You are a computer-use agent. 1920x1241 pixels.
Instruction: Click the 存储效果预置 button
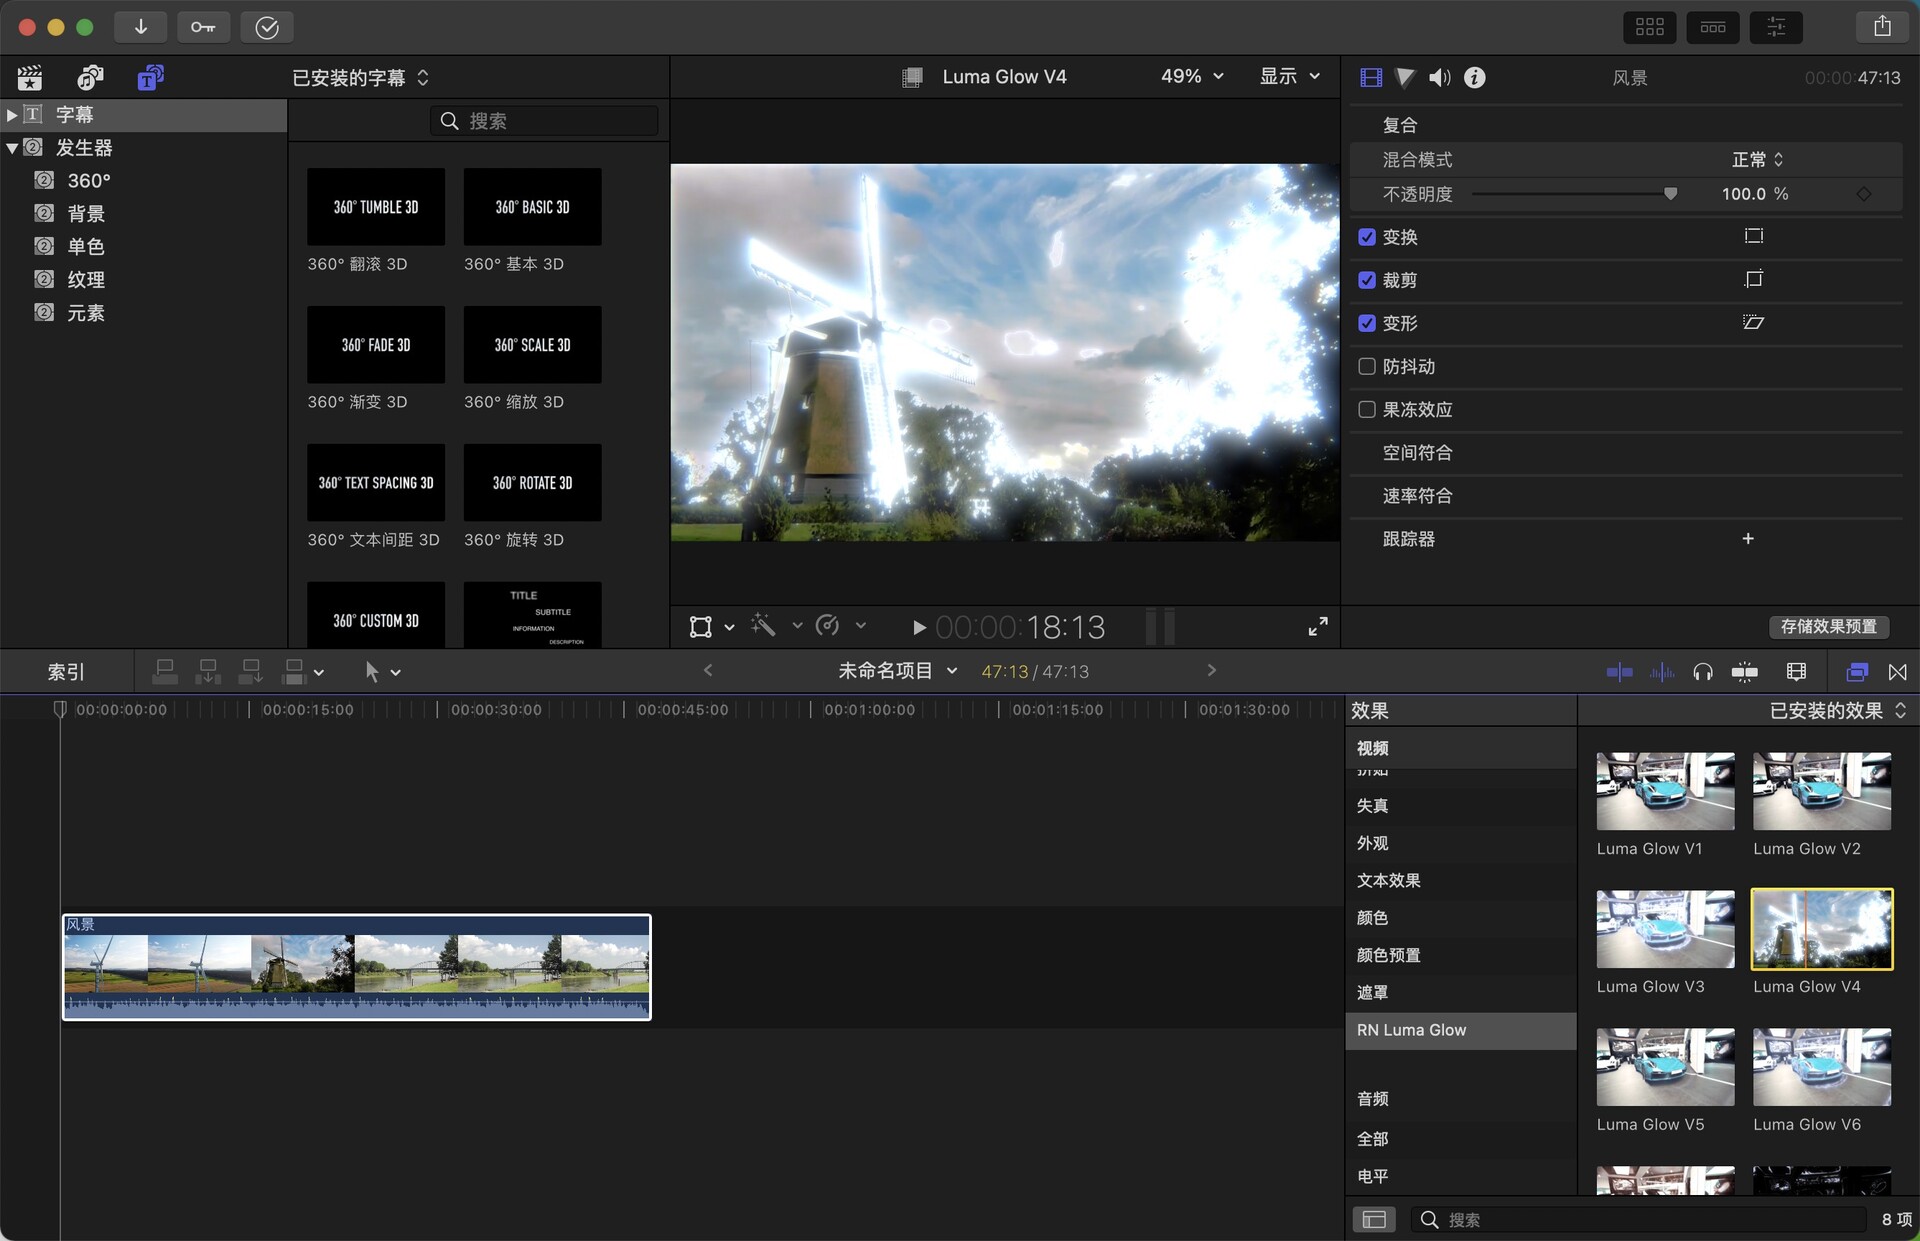click(1828, 627)
